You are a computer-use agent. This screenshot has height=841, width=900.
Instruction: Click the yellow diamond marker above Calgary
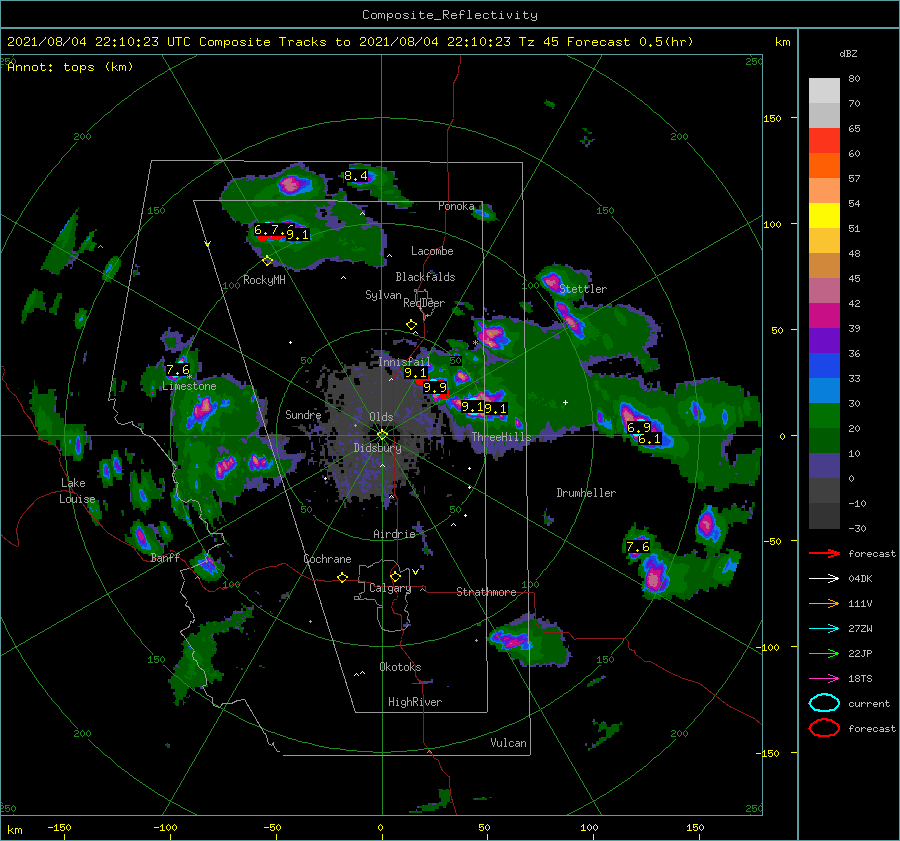coord(395,576)
